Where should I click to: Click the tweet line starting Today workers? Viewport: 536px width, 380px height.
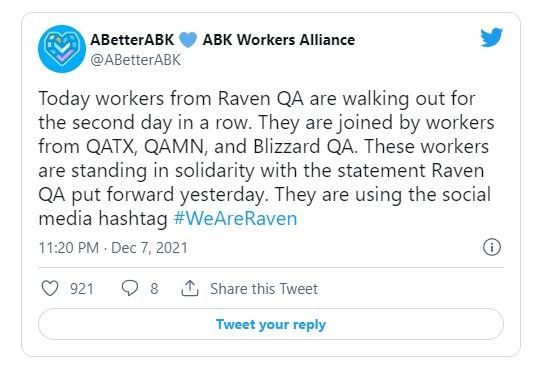(x=257, y=99)
